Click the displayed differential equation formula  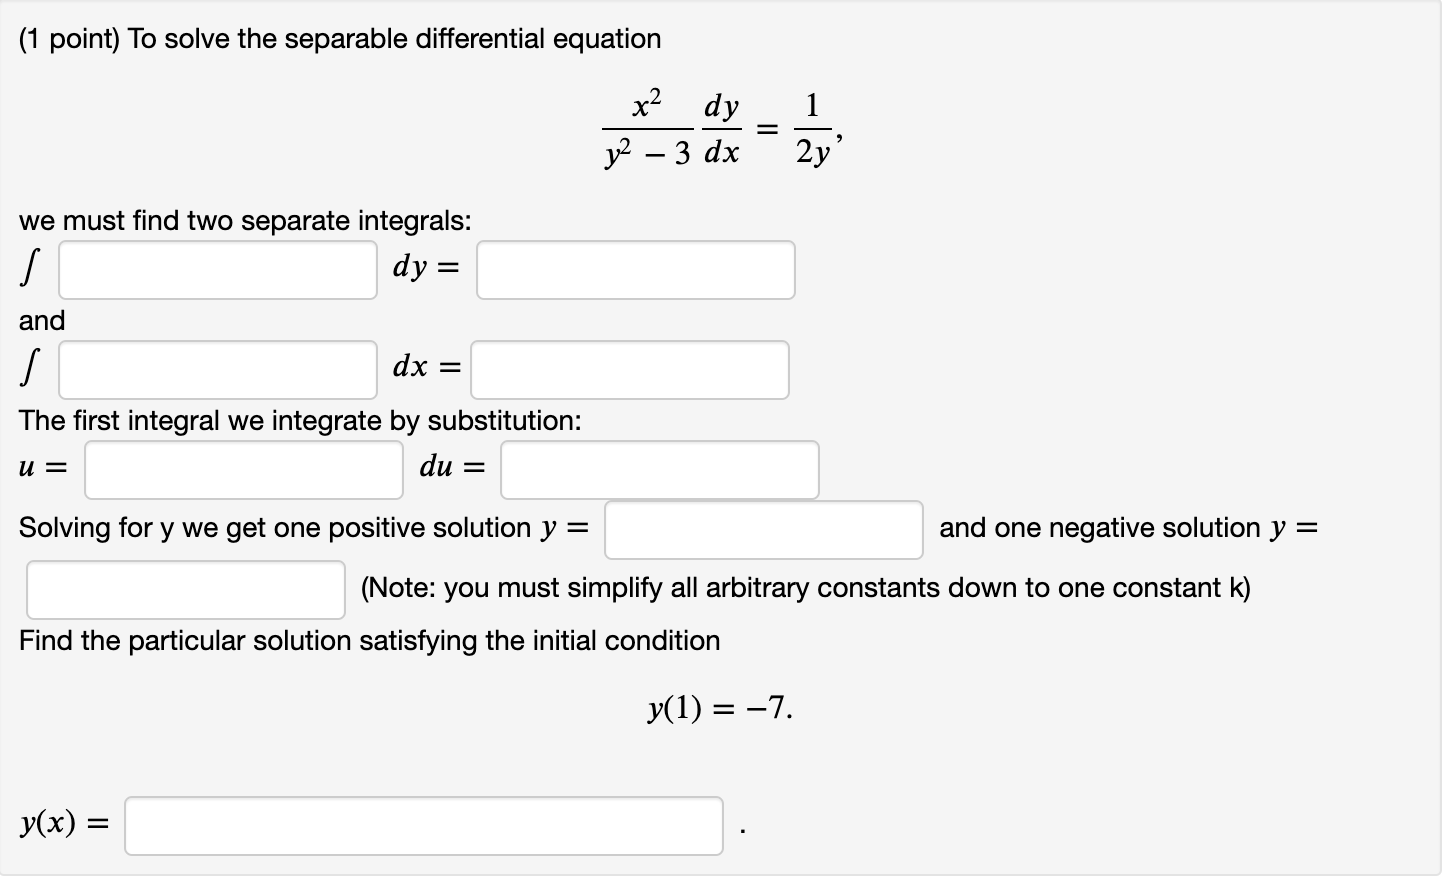coord(720,126)
